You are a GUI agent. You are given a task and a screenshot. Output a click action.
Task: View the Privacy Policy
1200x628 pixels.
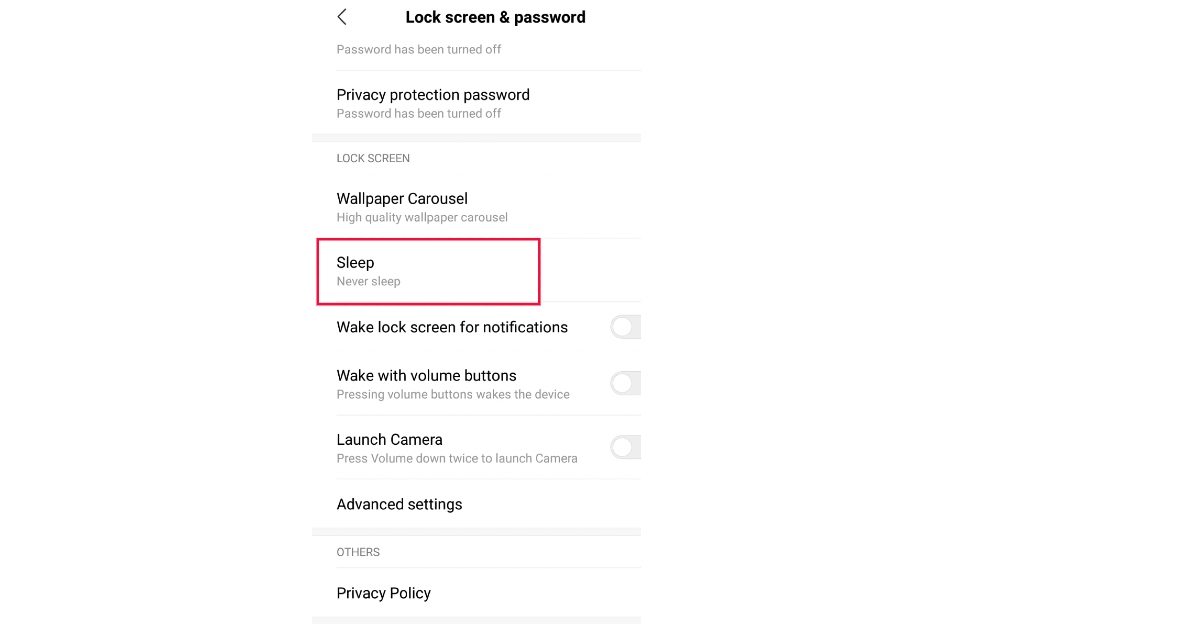click(383, 593)
